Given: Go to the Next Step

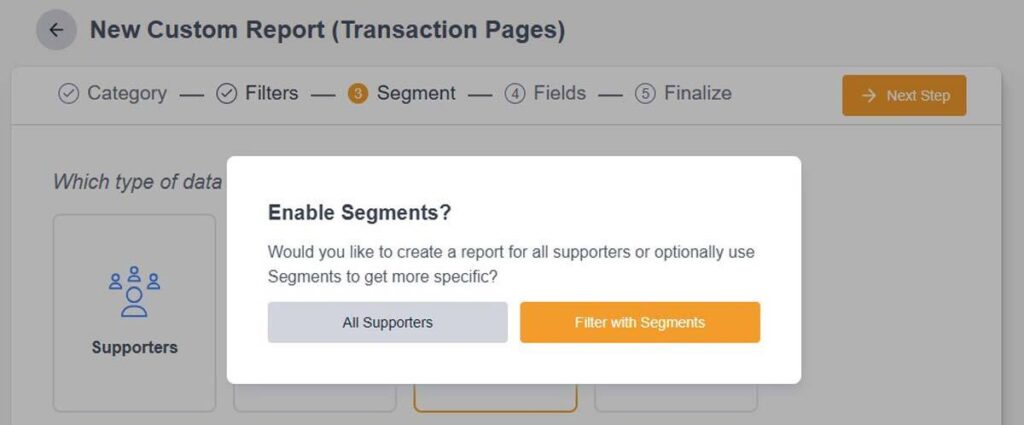Looking at the screenshot, I should coord(904,95).
